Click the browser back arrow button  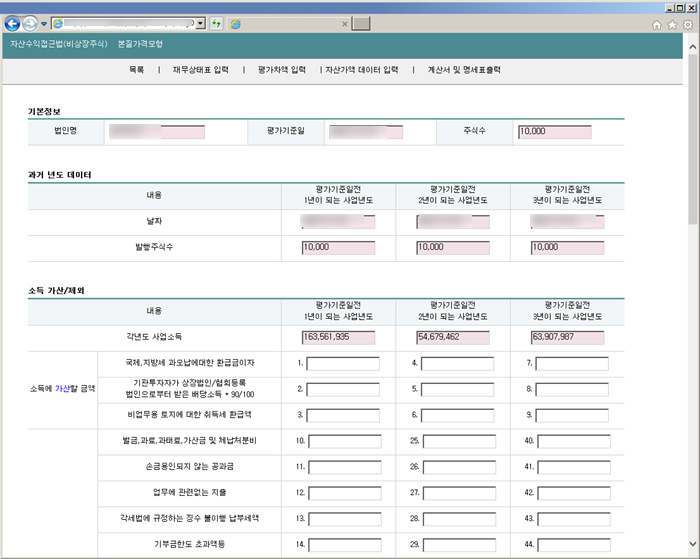click(12, 24)
